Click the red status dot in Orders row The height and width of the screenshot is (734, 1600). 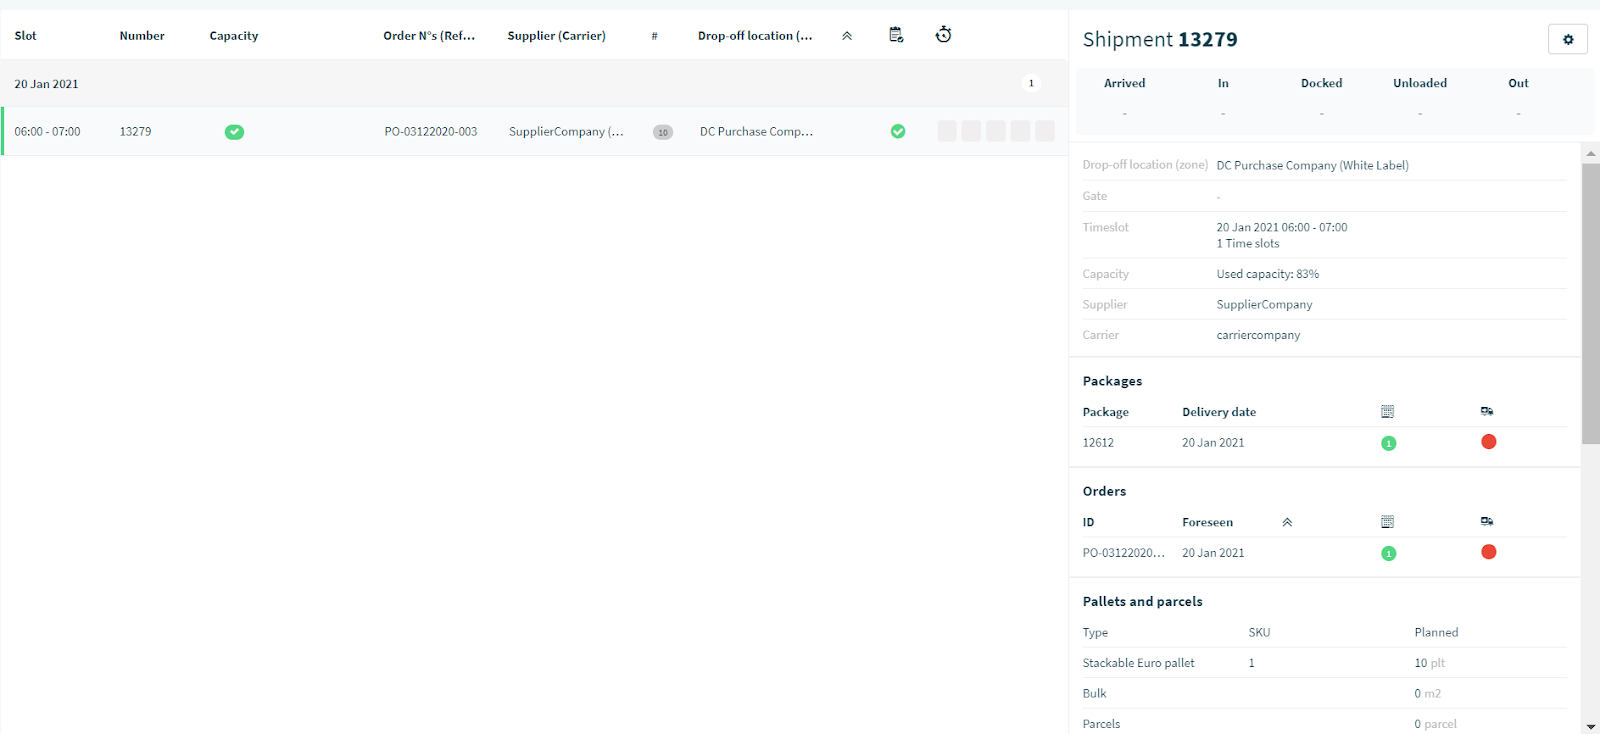[1488, 552]
